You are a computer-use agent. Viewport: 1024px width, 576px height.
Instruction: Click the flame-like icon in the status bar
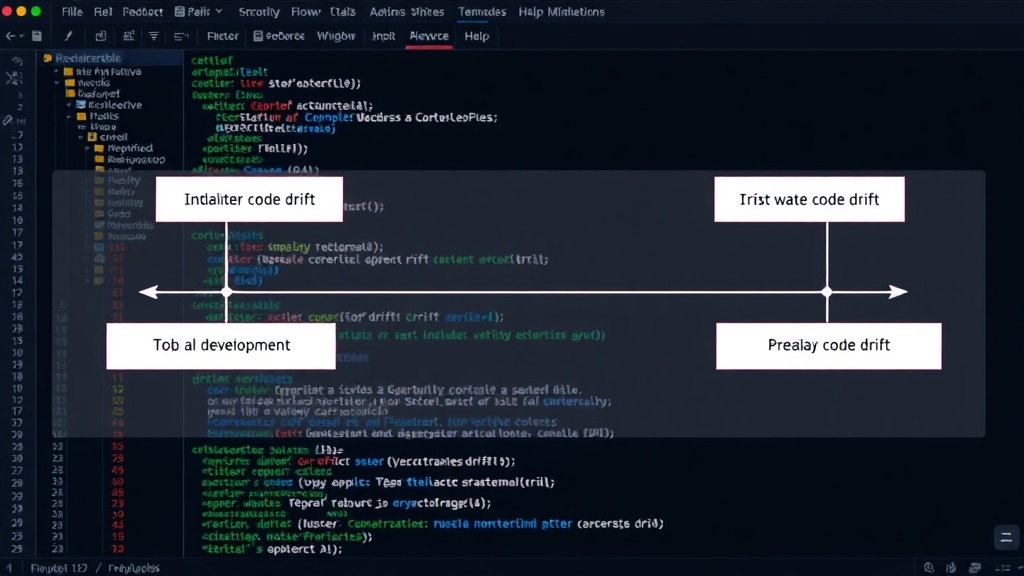pyautogui.click(x=952, y=568)
